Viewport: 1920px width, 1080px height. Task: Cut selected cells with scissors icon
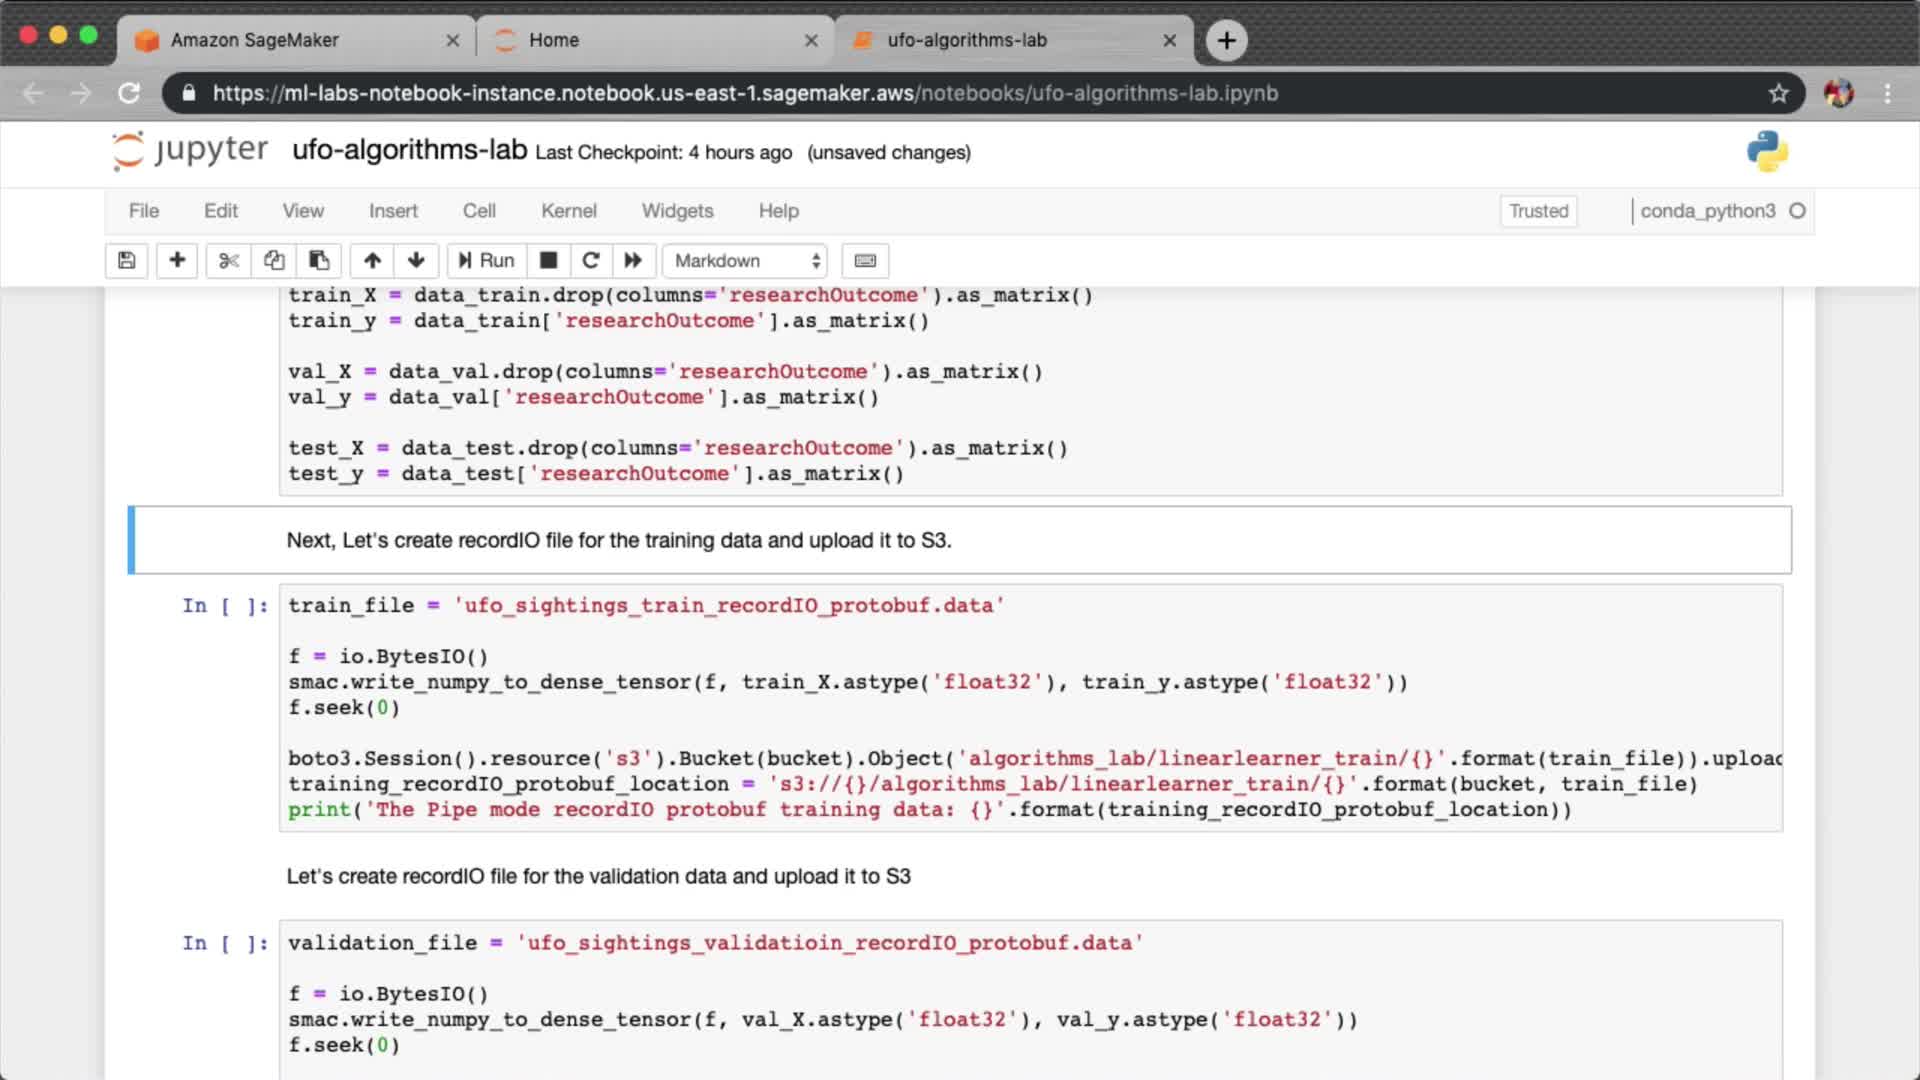click(229, 261)
